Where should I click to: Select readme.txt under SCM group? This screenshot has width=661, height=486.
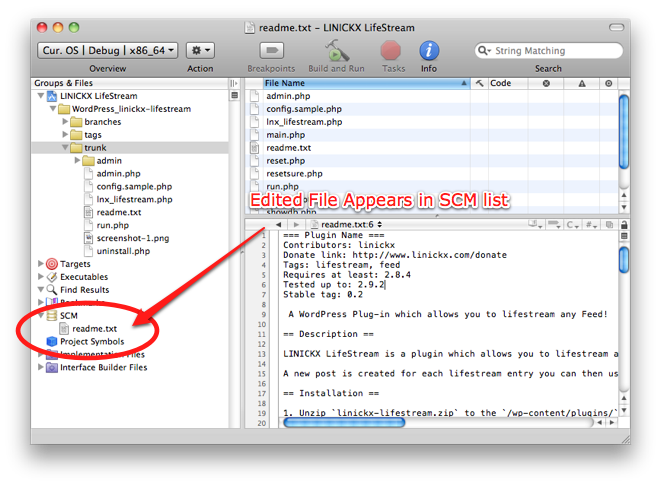point(94,328)
